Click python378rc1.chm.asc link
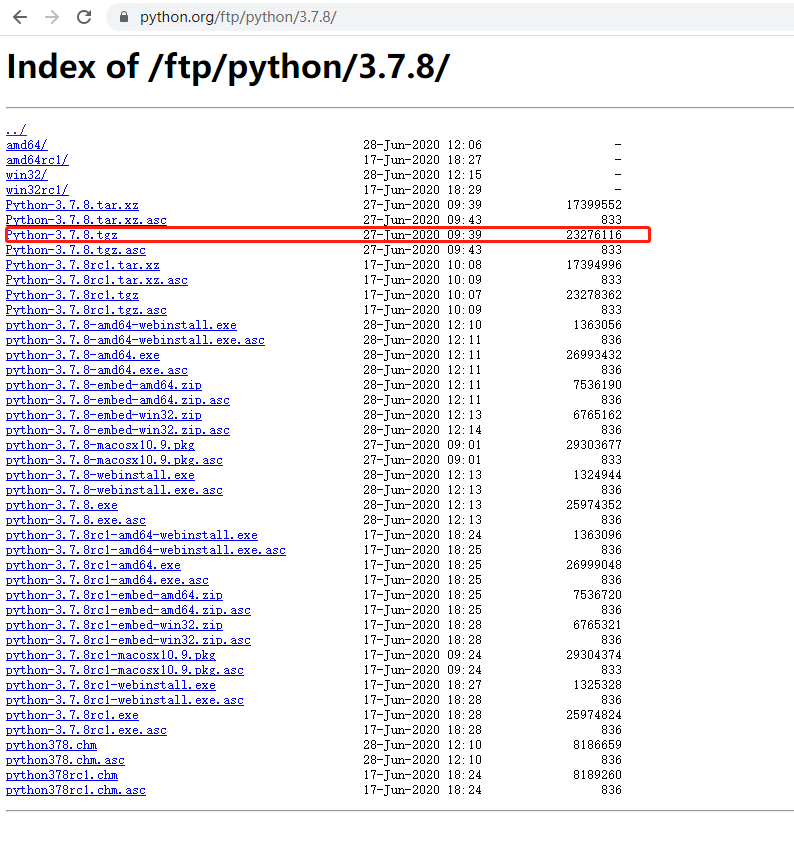Viewport: 794px width, 855px height. coord(76,790)
